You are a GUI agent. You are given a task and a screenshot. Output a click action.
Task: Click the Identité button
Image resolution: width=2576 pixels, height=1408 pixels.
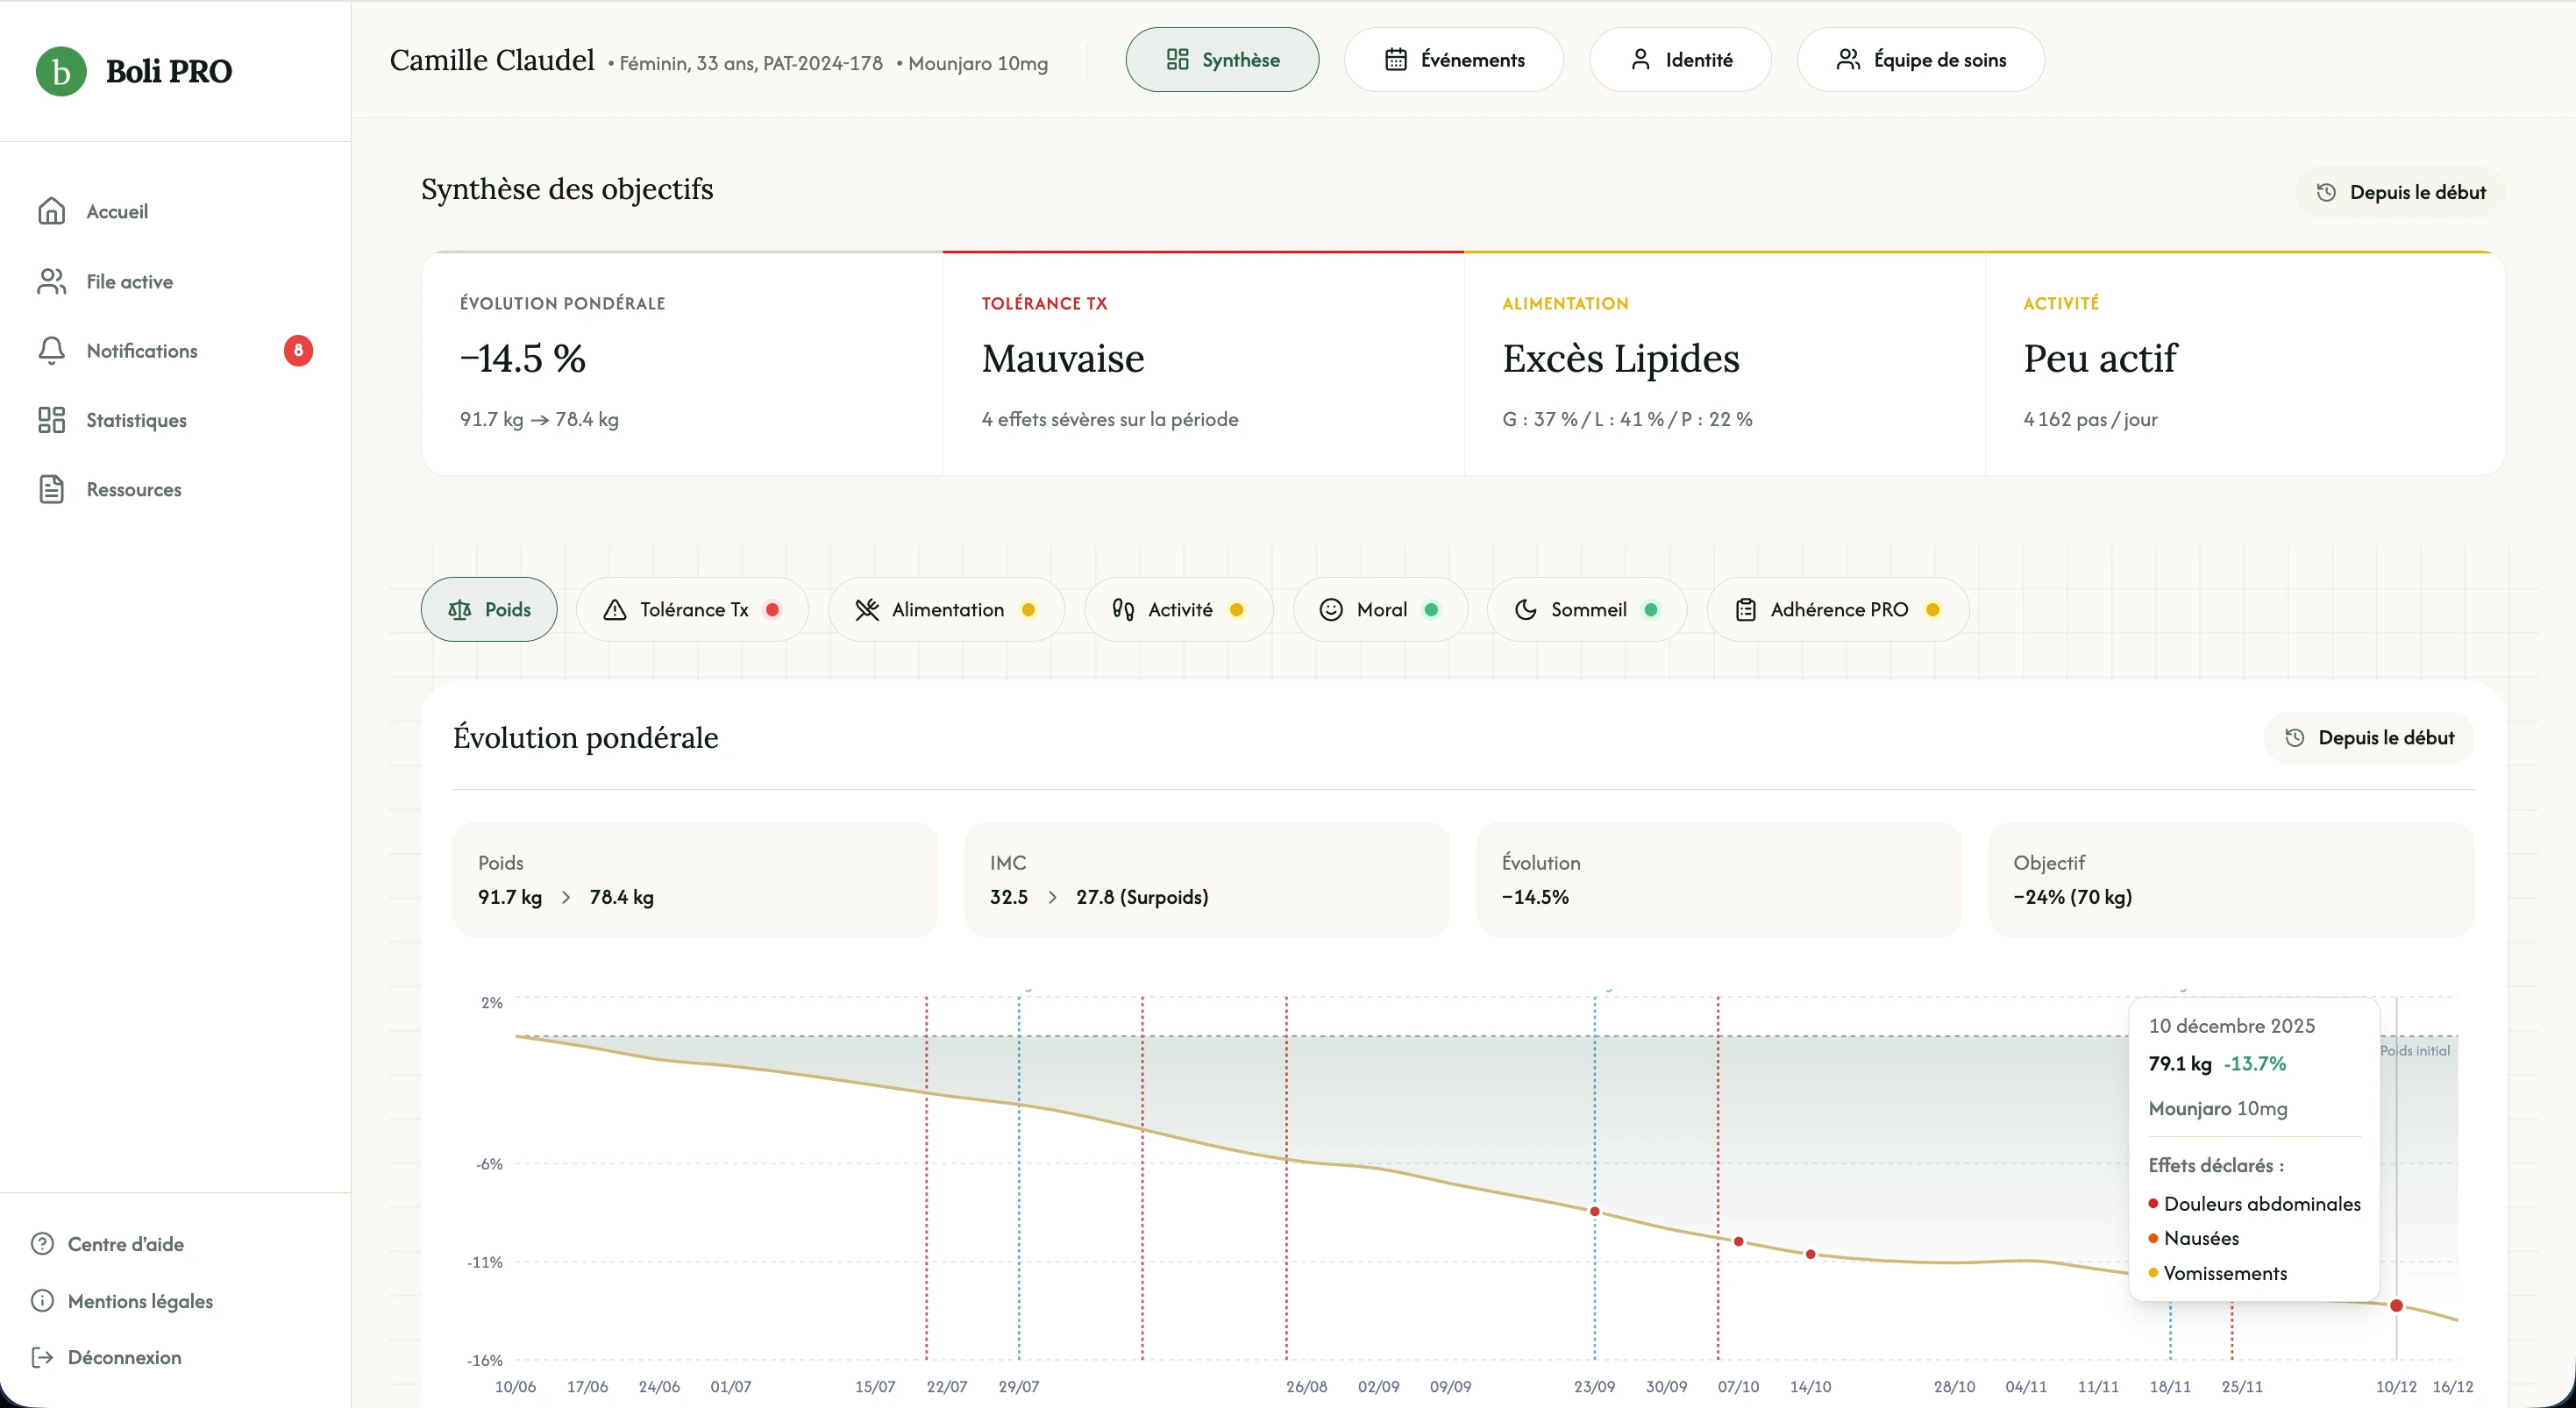pos(1680,60)
